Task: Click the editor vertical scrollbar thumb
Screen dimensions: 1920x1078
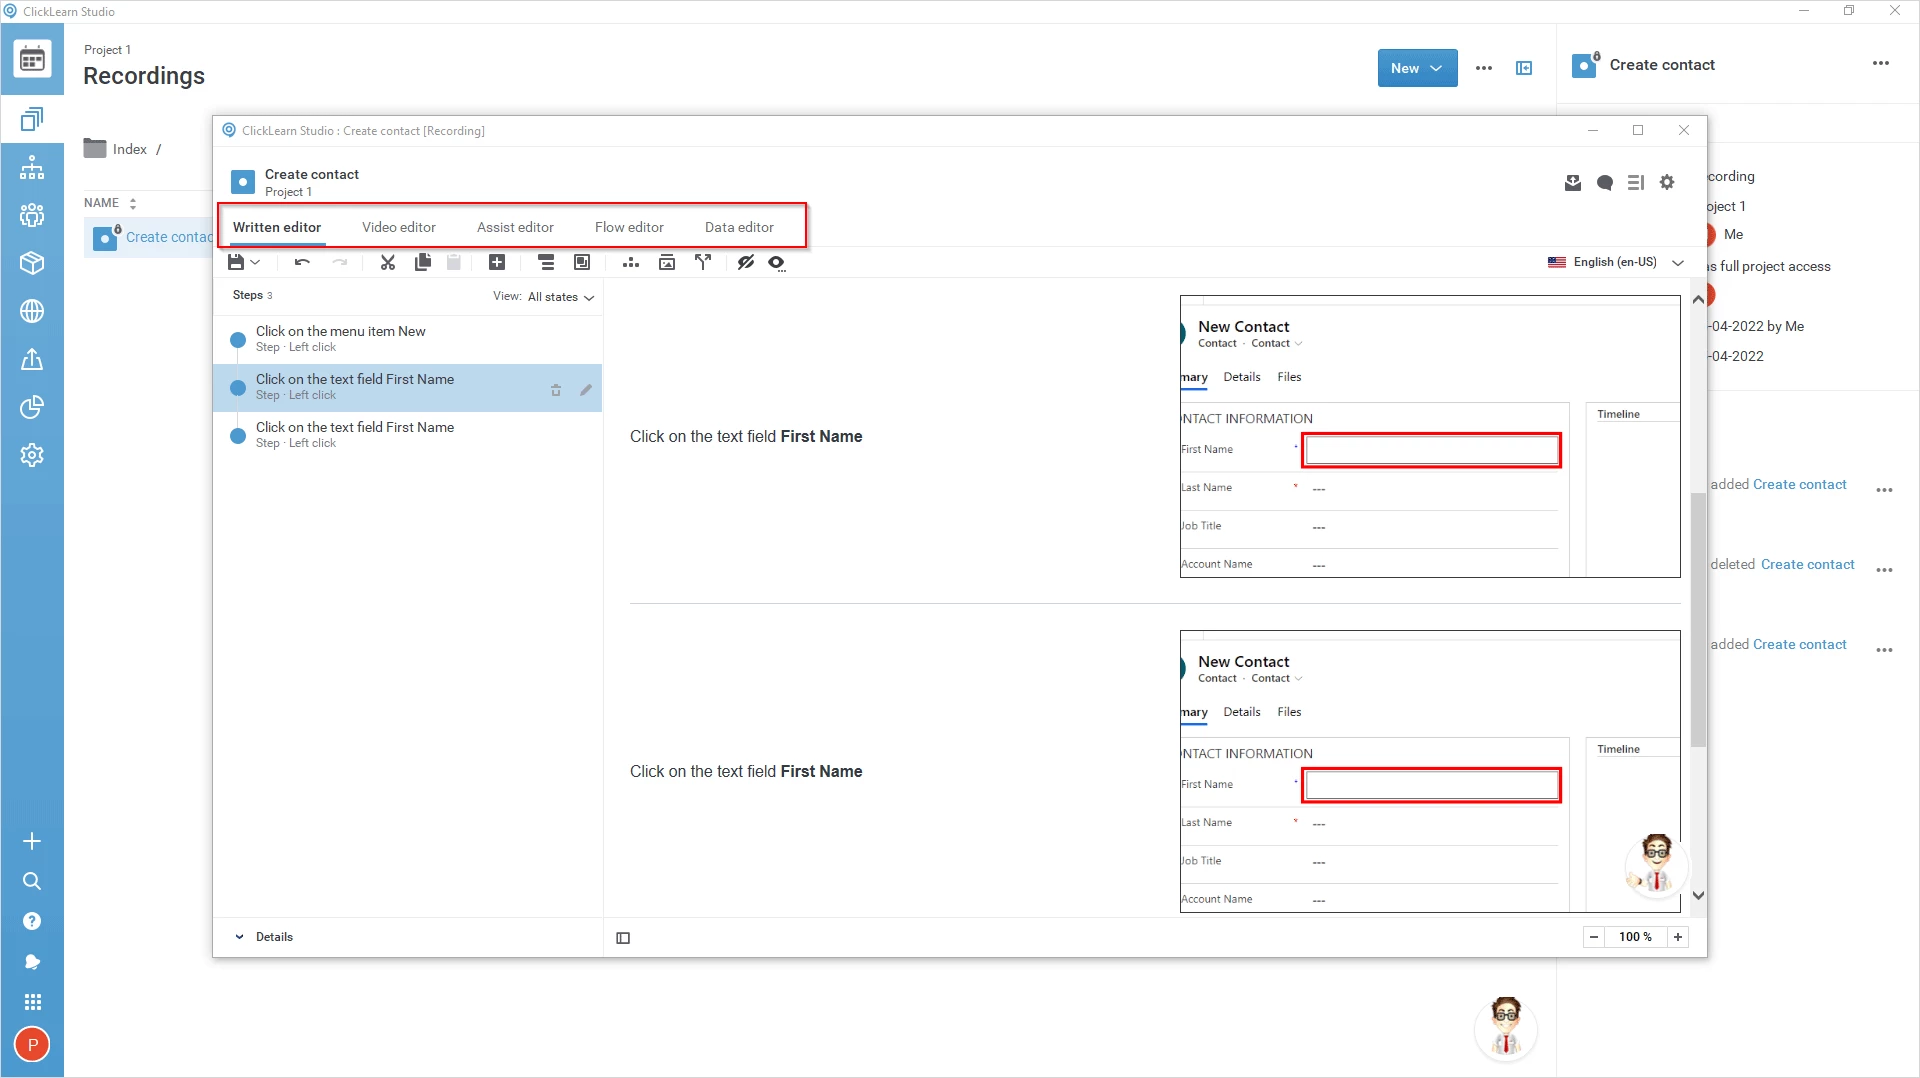Action: pos(1698,620)
